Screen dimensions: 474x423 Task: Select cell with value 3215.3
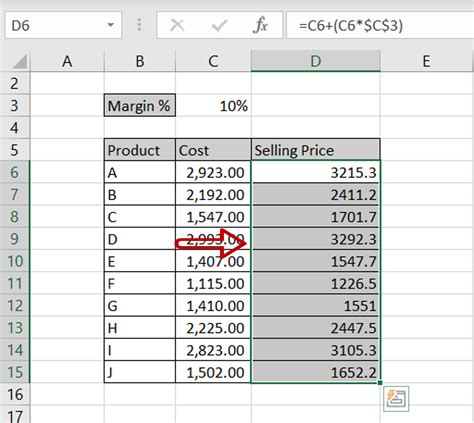click(x=315, y=172)
